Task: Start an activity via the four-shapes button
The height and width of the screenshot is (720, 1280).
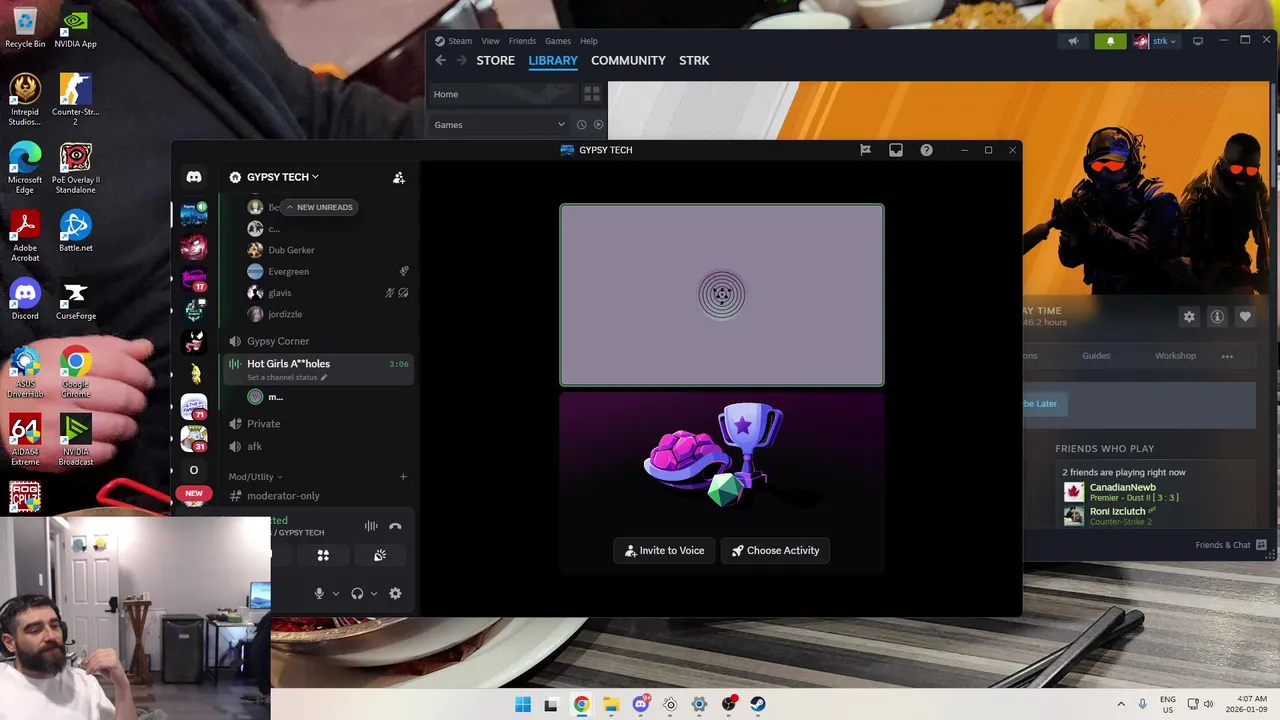Action: pyautogui.click(x=323, y=555)
